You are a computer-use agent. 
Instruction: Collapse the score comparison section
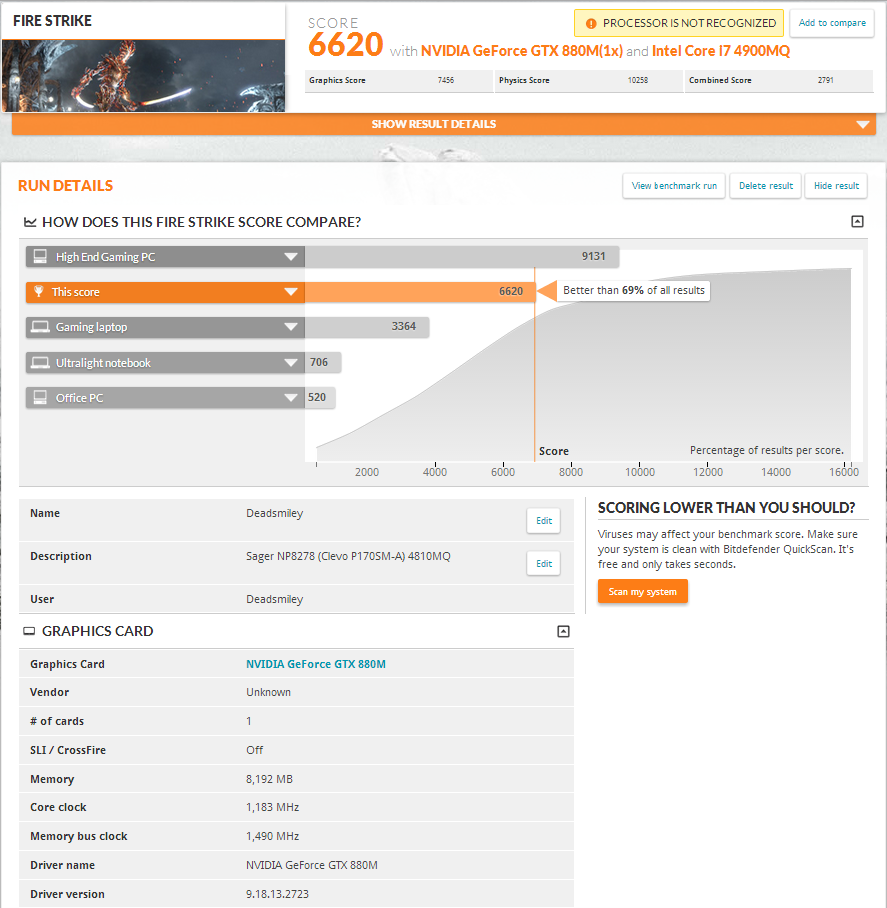[x=857, y=221]
